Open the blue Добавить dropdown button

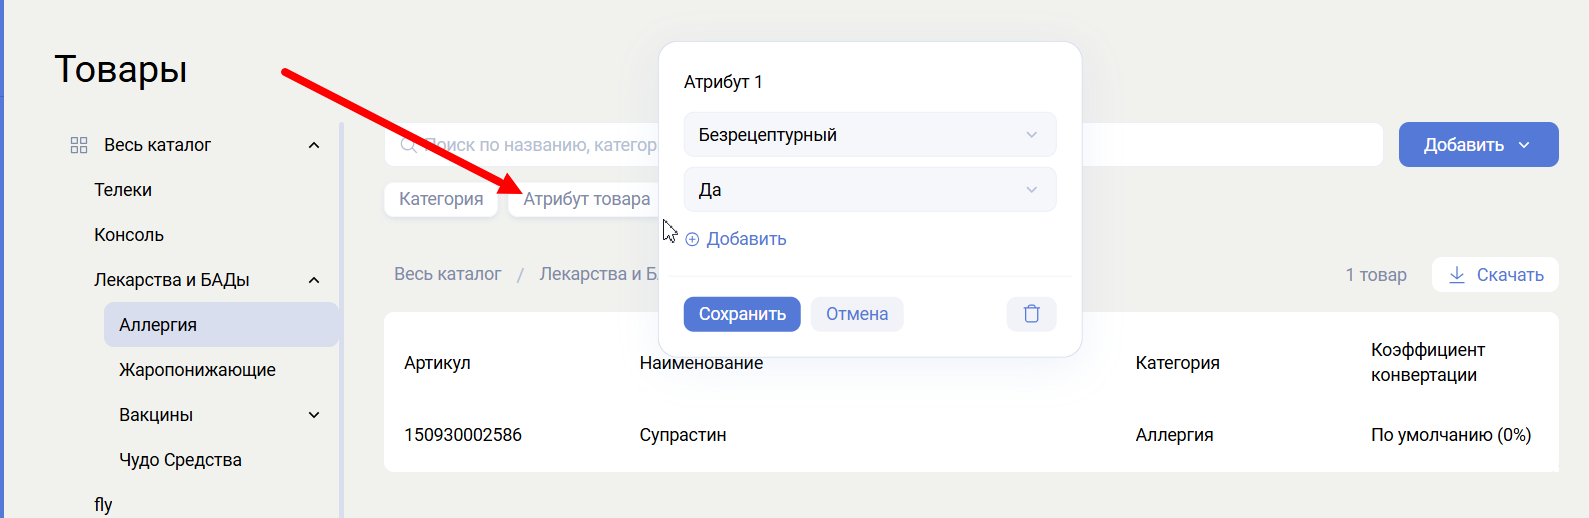tap(1477, 145)
